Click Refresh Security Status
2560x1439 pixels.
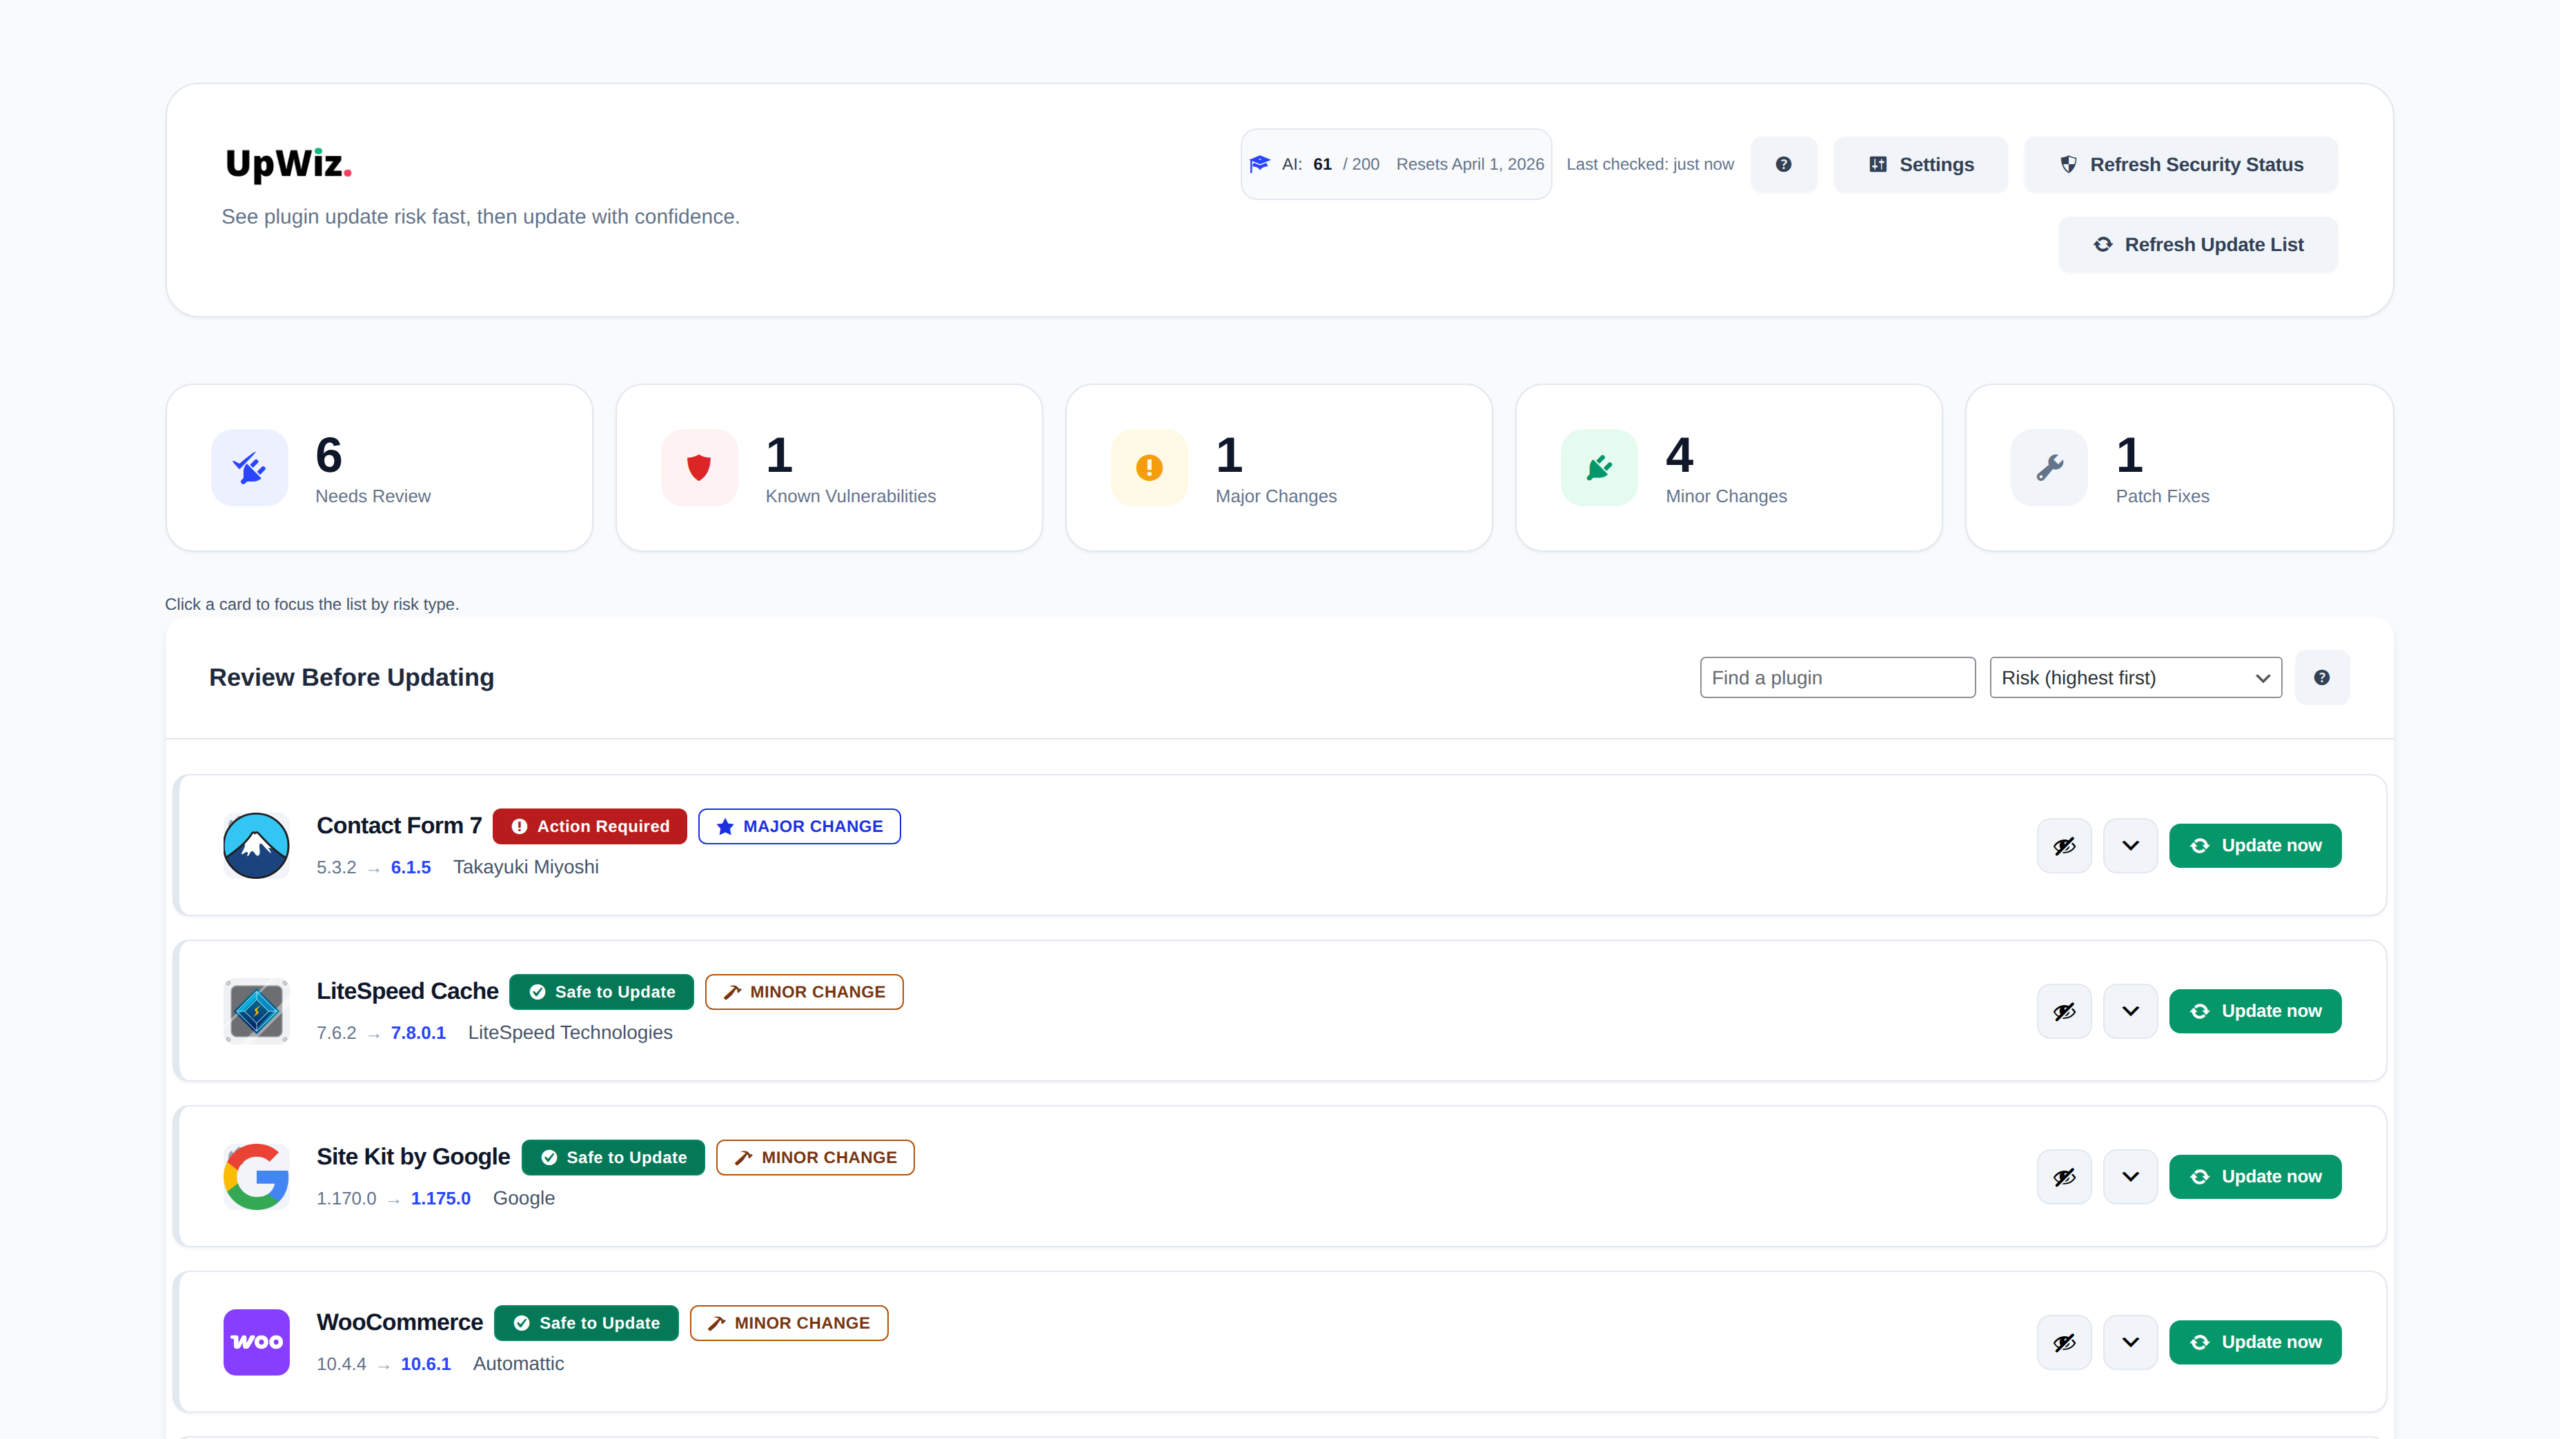2180,164
